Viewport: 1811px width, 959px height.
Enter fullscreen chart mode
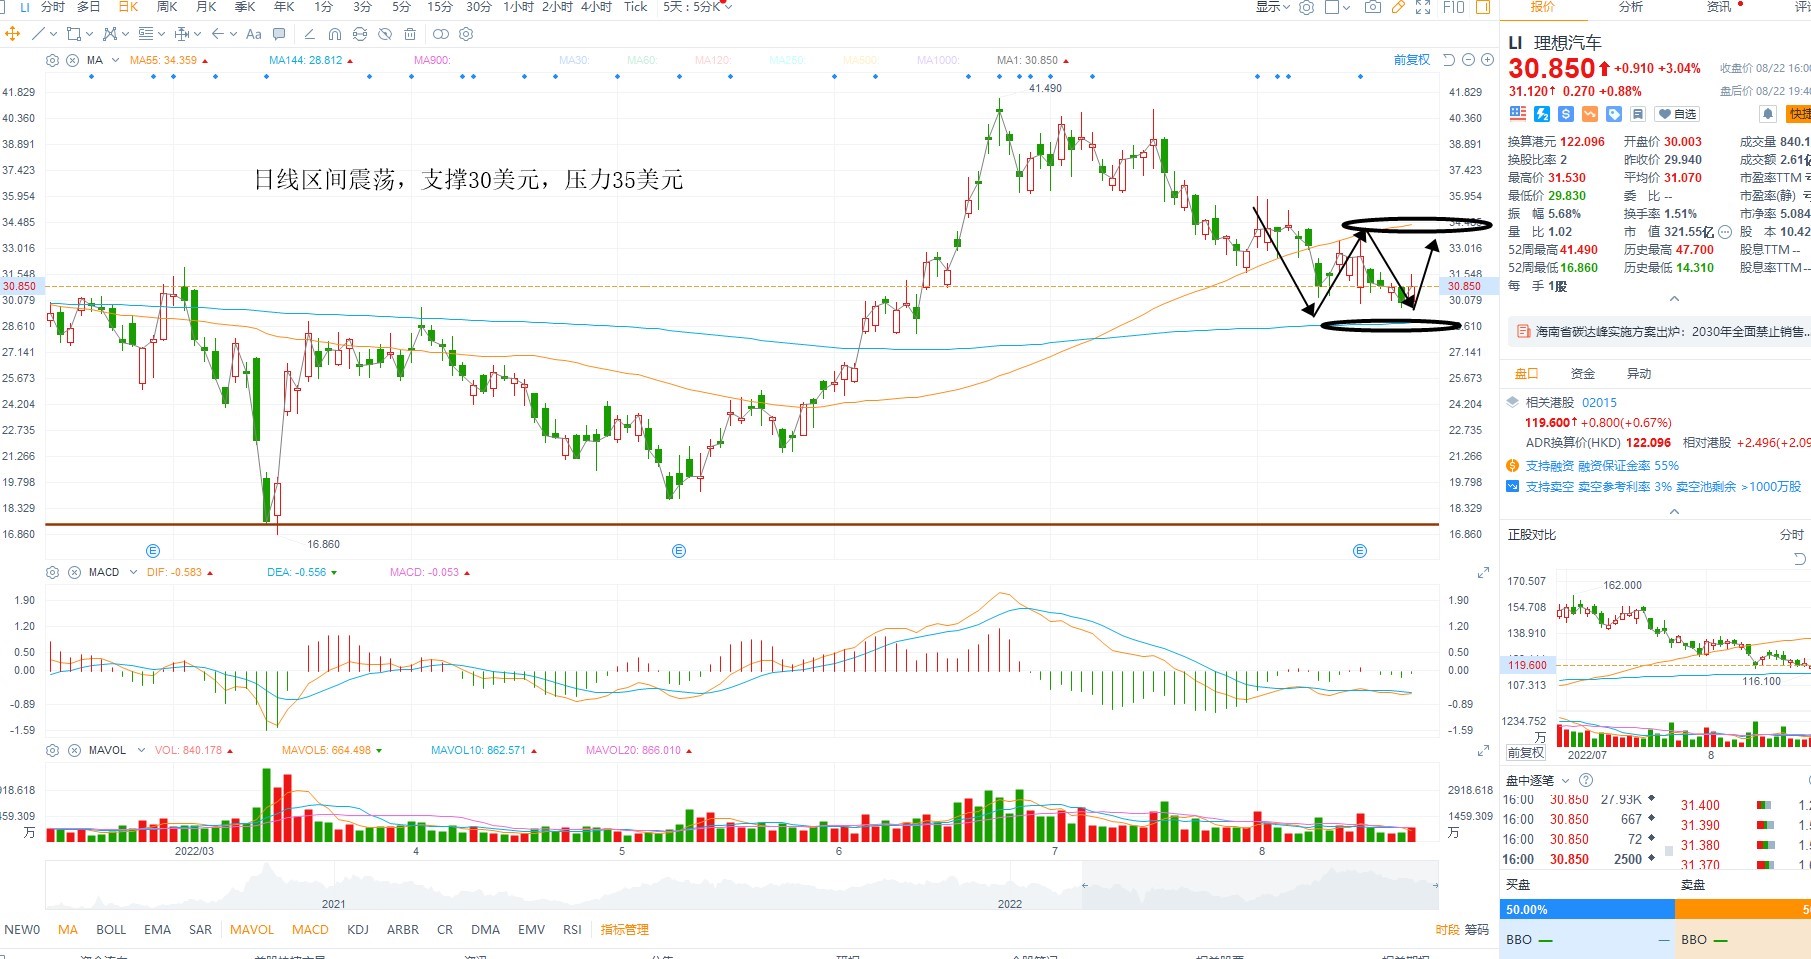pyautogui.click(x=1423, y=7)
